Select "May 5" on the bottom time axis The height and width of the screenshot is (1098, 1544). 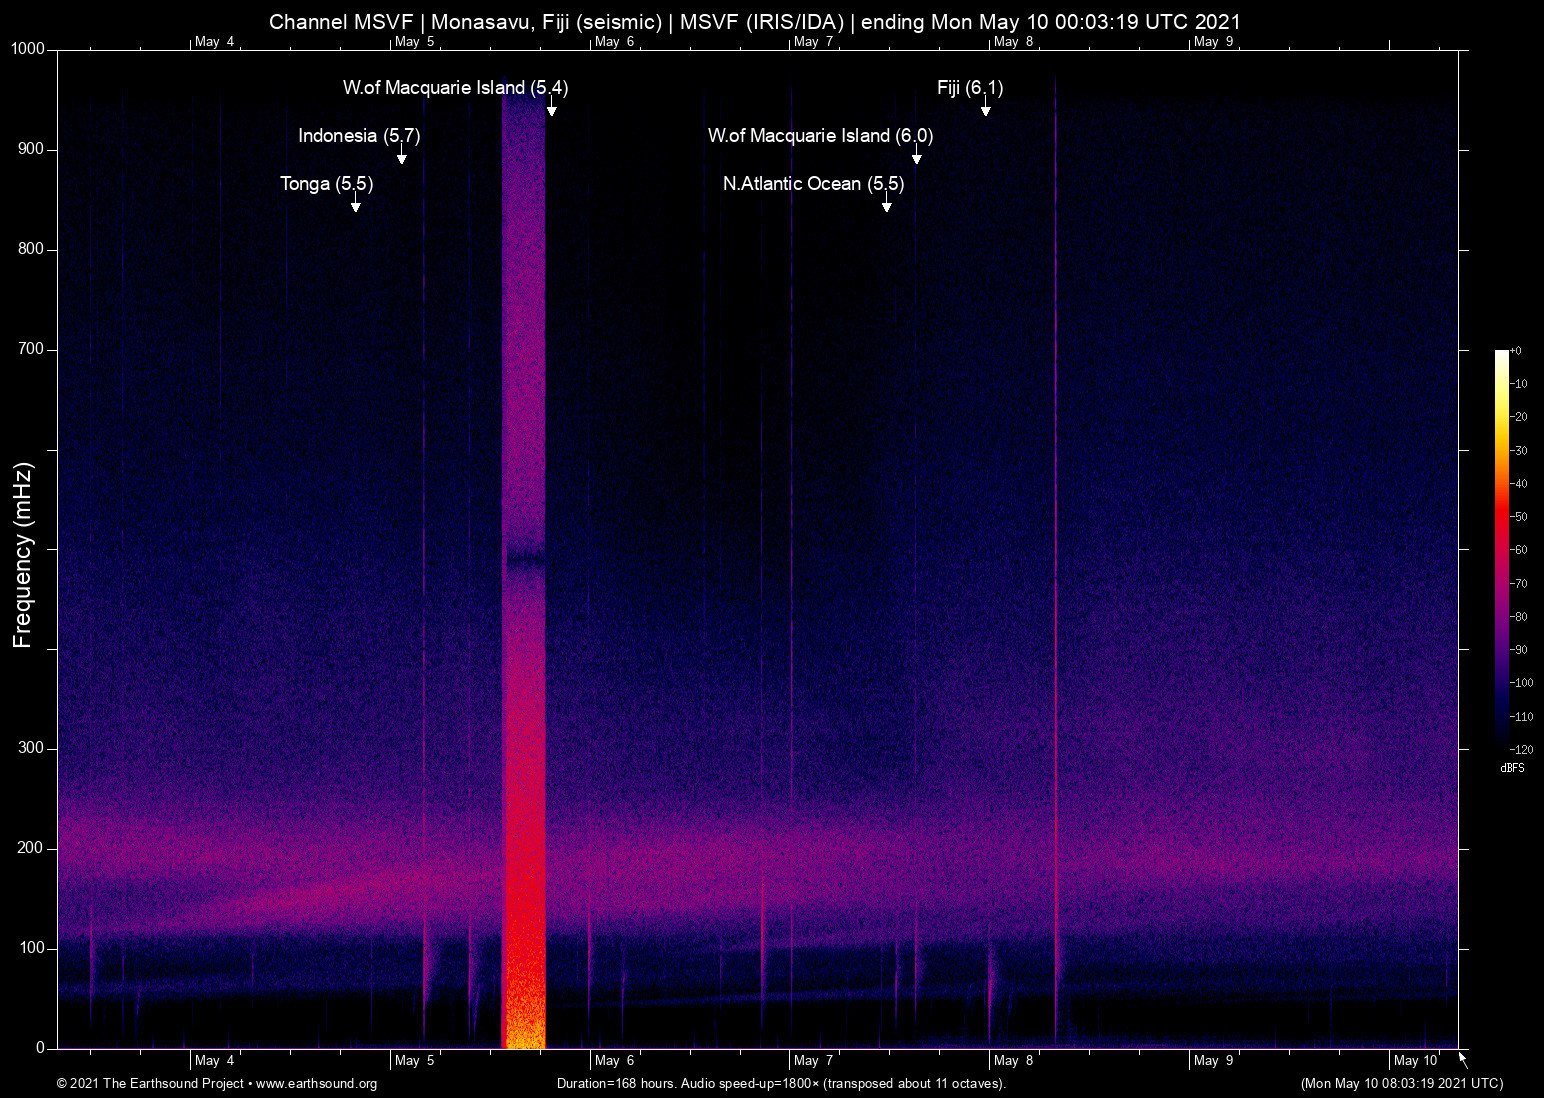pos(414,1061)
